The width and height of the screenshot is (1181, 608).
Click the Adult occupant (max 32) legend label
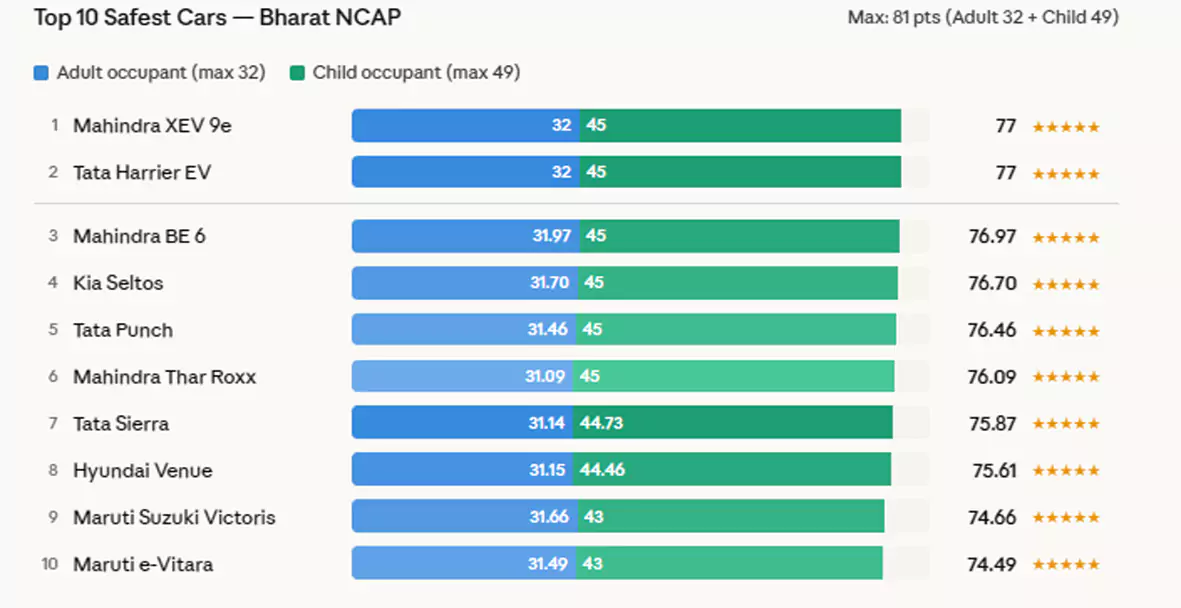tap(161, 73)
